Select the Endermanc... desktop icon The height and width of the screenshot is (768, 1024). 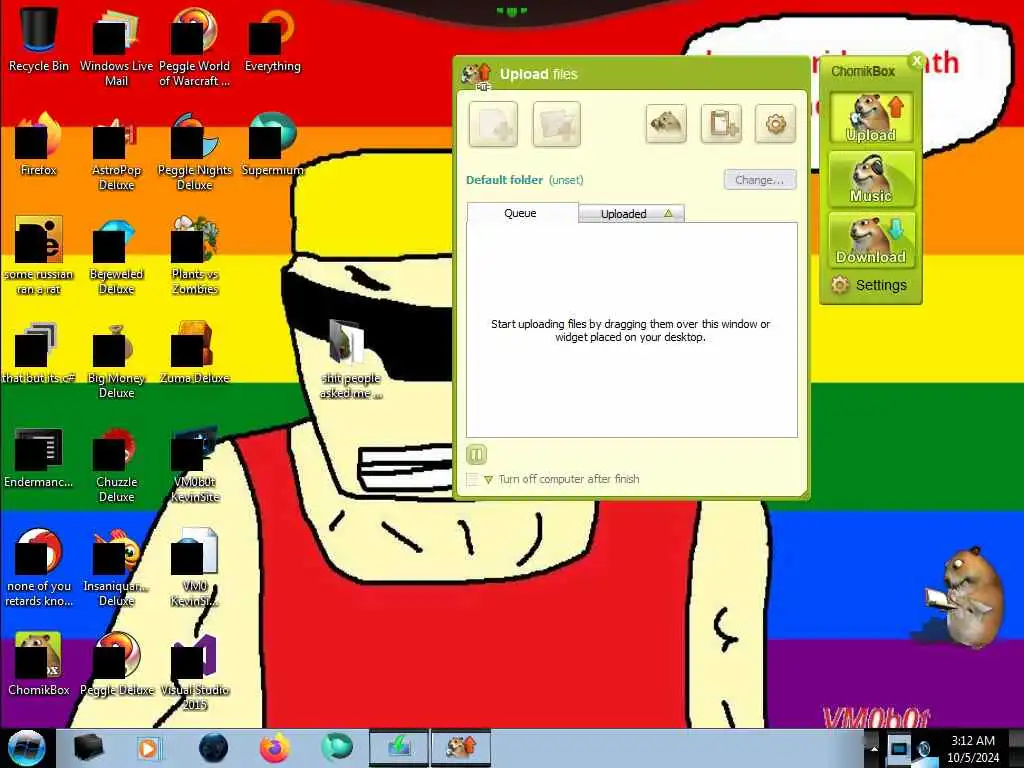tap(39, 456)
